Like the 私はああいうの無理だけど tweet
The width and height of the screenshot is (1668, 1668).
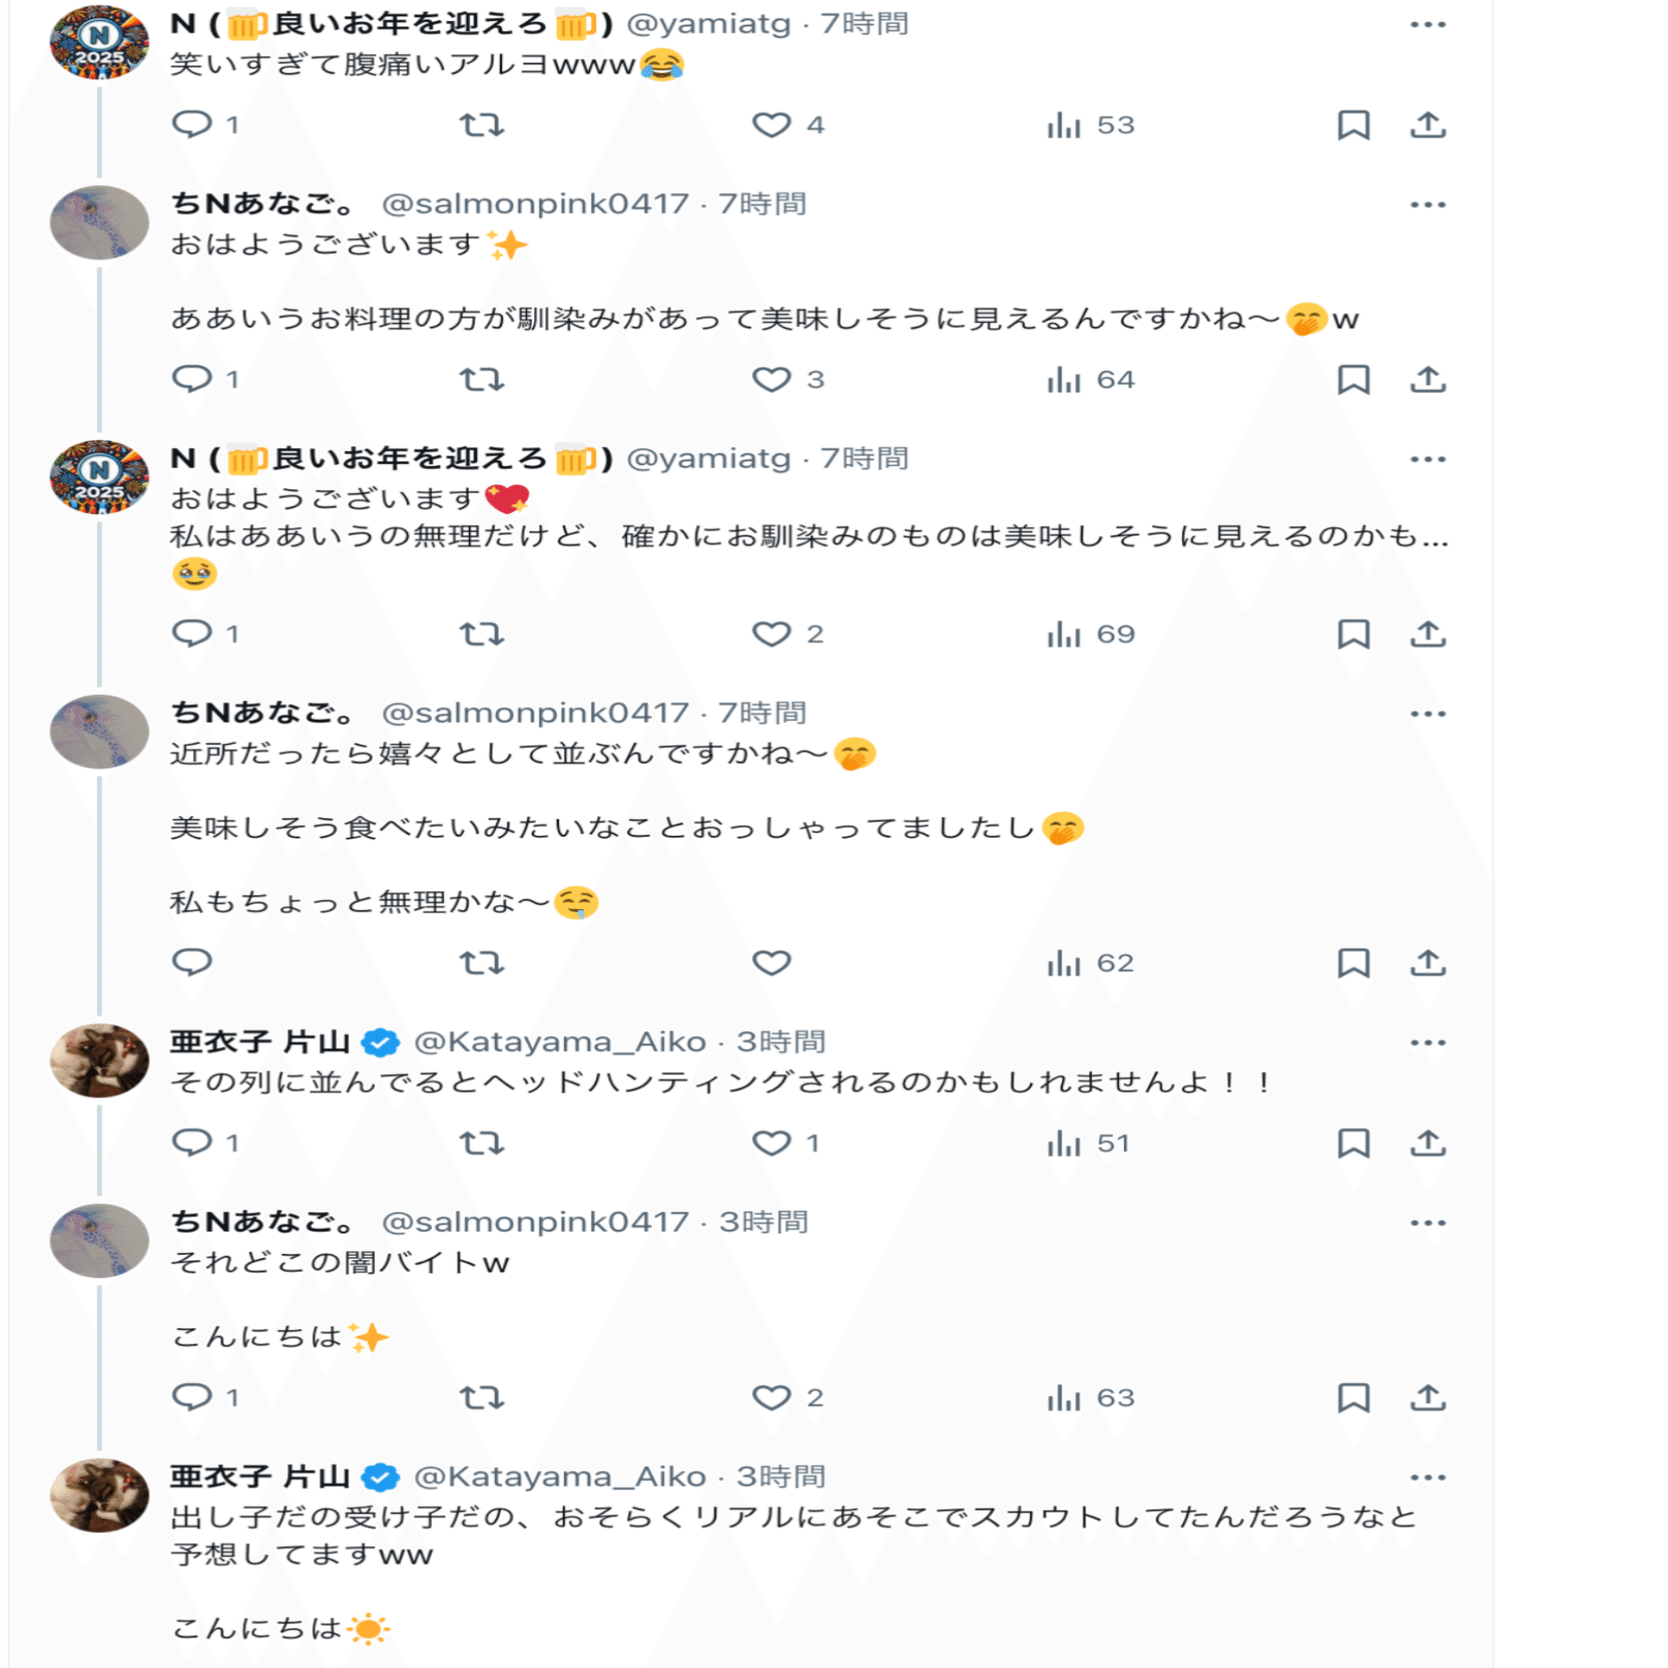[x=771, y=634]
